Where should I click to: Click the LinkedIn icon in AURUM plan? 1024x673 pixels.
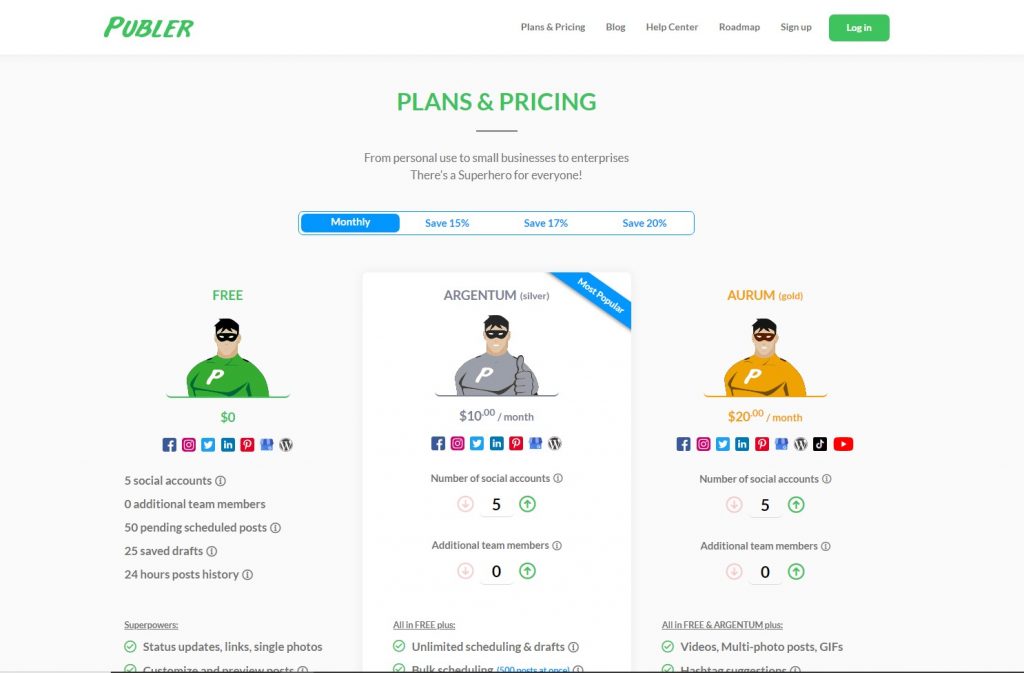[742, 444]
